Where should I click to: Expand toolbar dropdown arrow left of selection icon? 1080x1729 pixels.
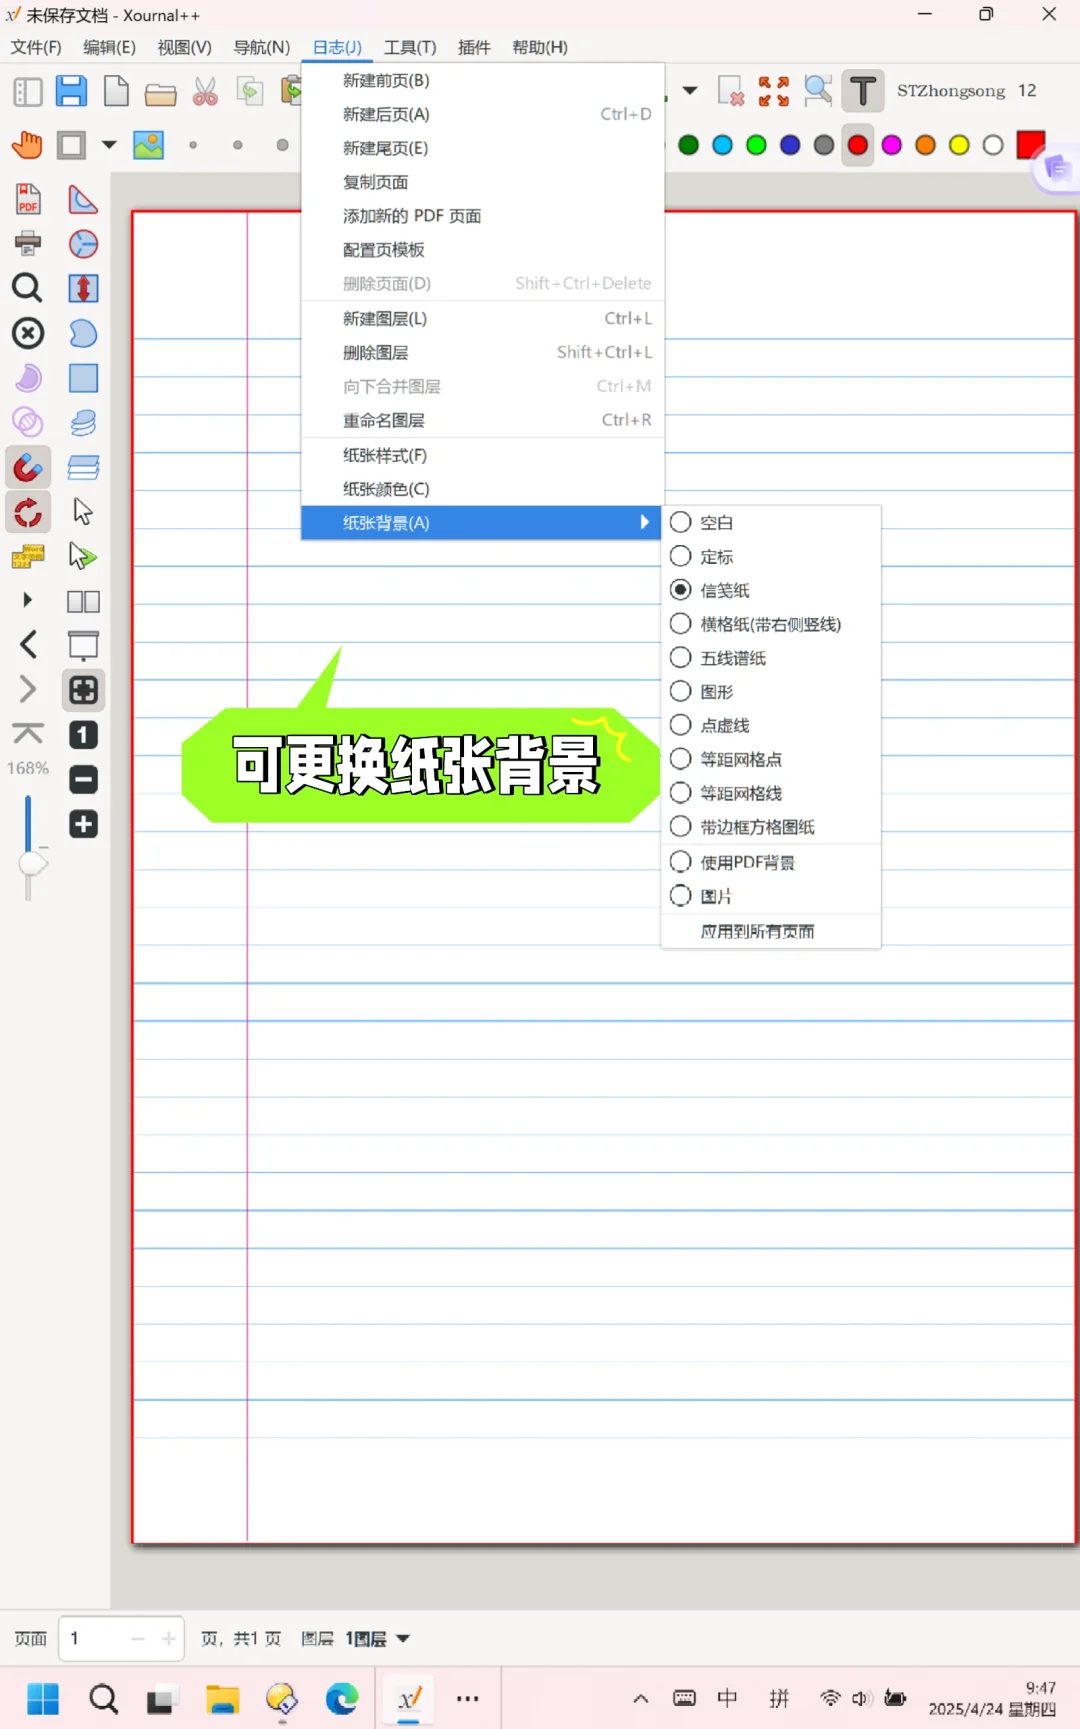tap(690, 91)
